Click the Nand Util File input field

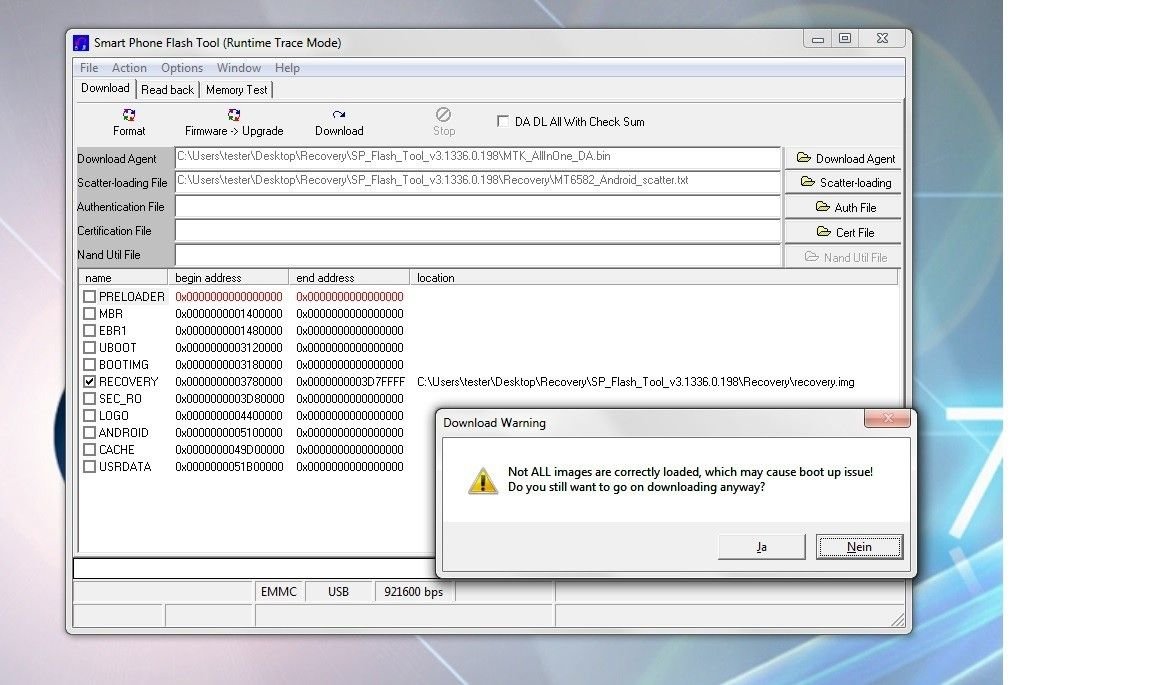coord(478,255)
